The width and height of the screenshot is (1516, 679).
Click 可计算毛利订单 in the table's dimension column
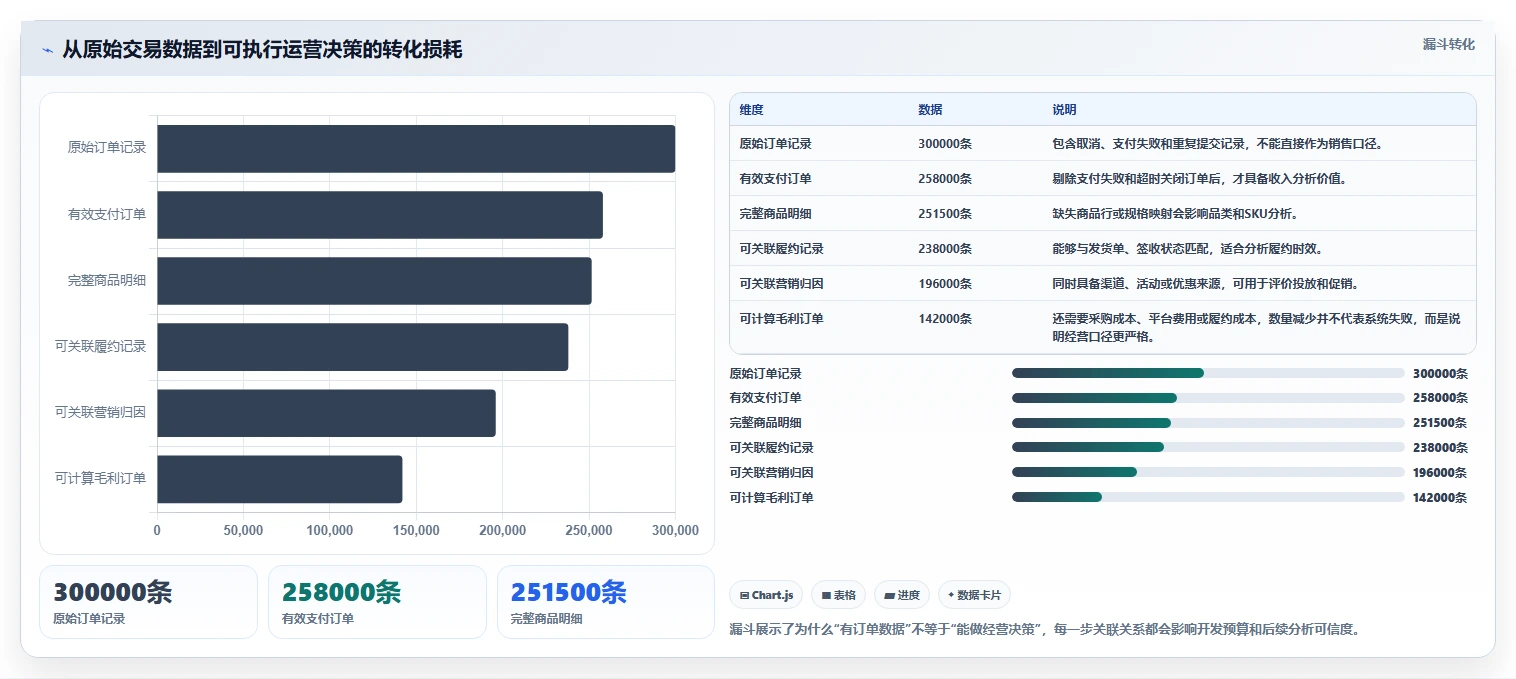782,319
